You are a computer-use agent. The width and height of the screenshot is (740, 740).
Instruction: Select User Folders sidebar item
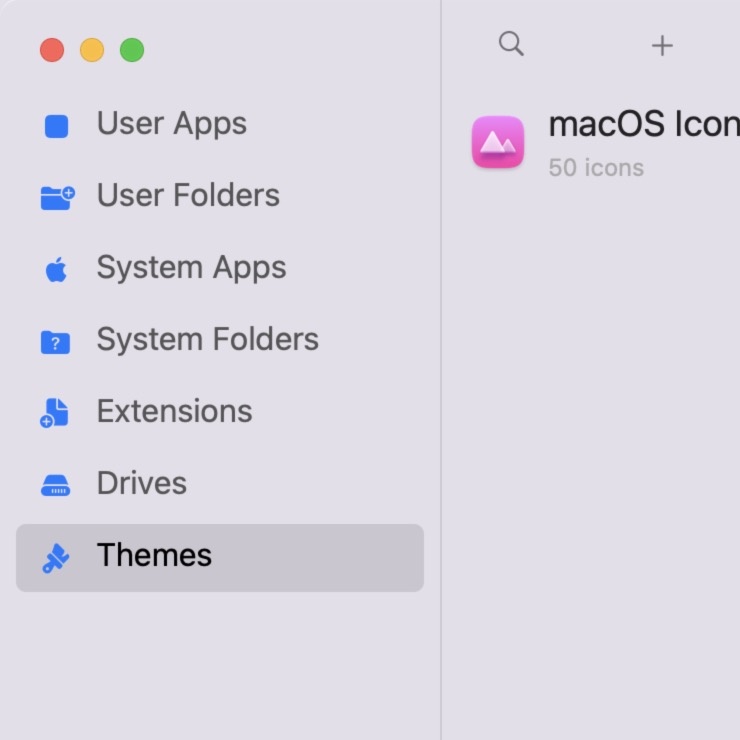(x=188, y=195)
